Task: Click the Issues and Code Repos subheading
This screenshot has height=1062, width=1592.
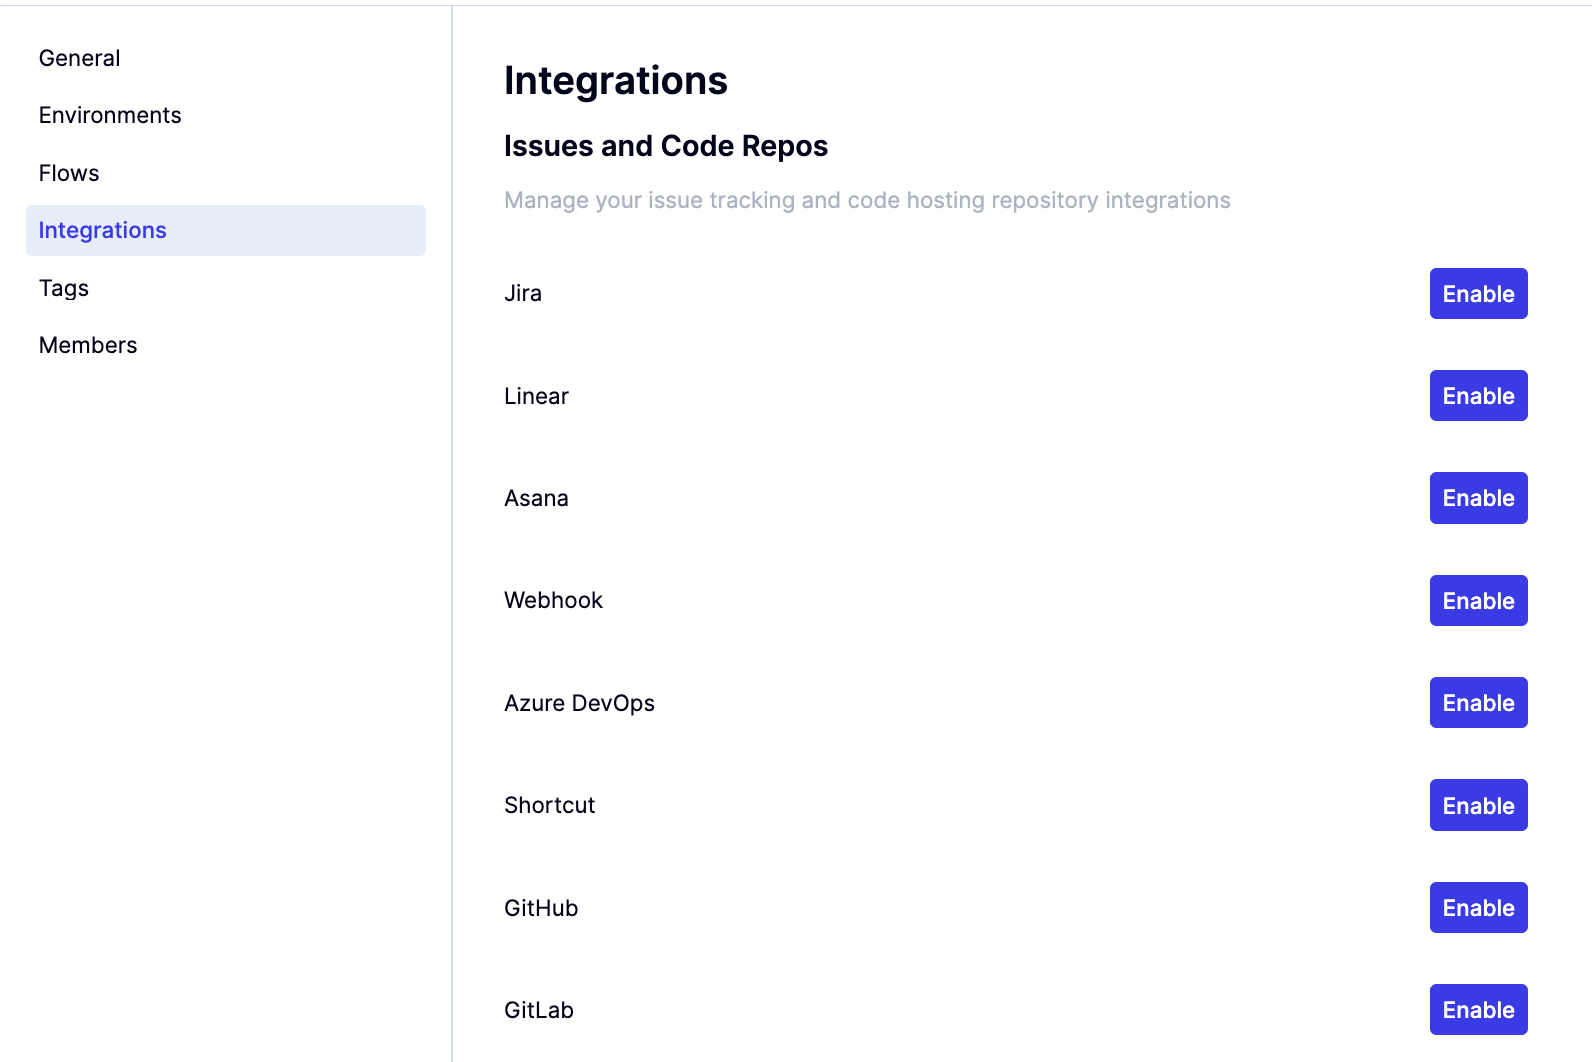Action: point(666,146)
